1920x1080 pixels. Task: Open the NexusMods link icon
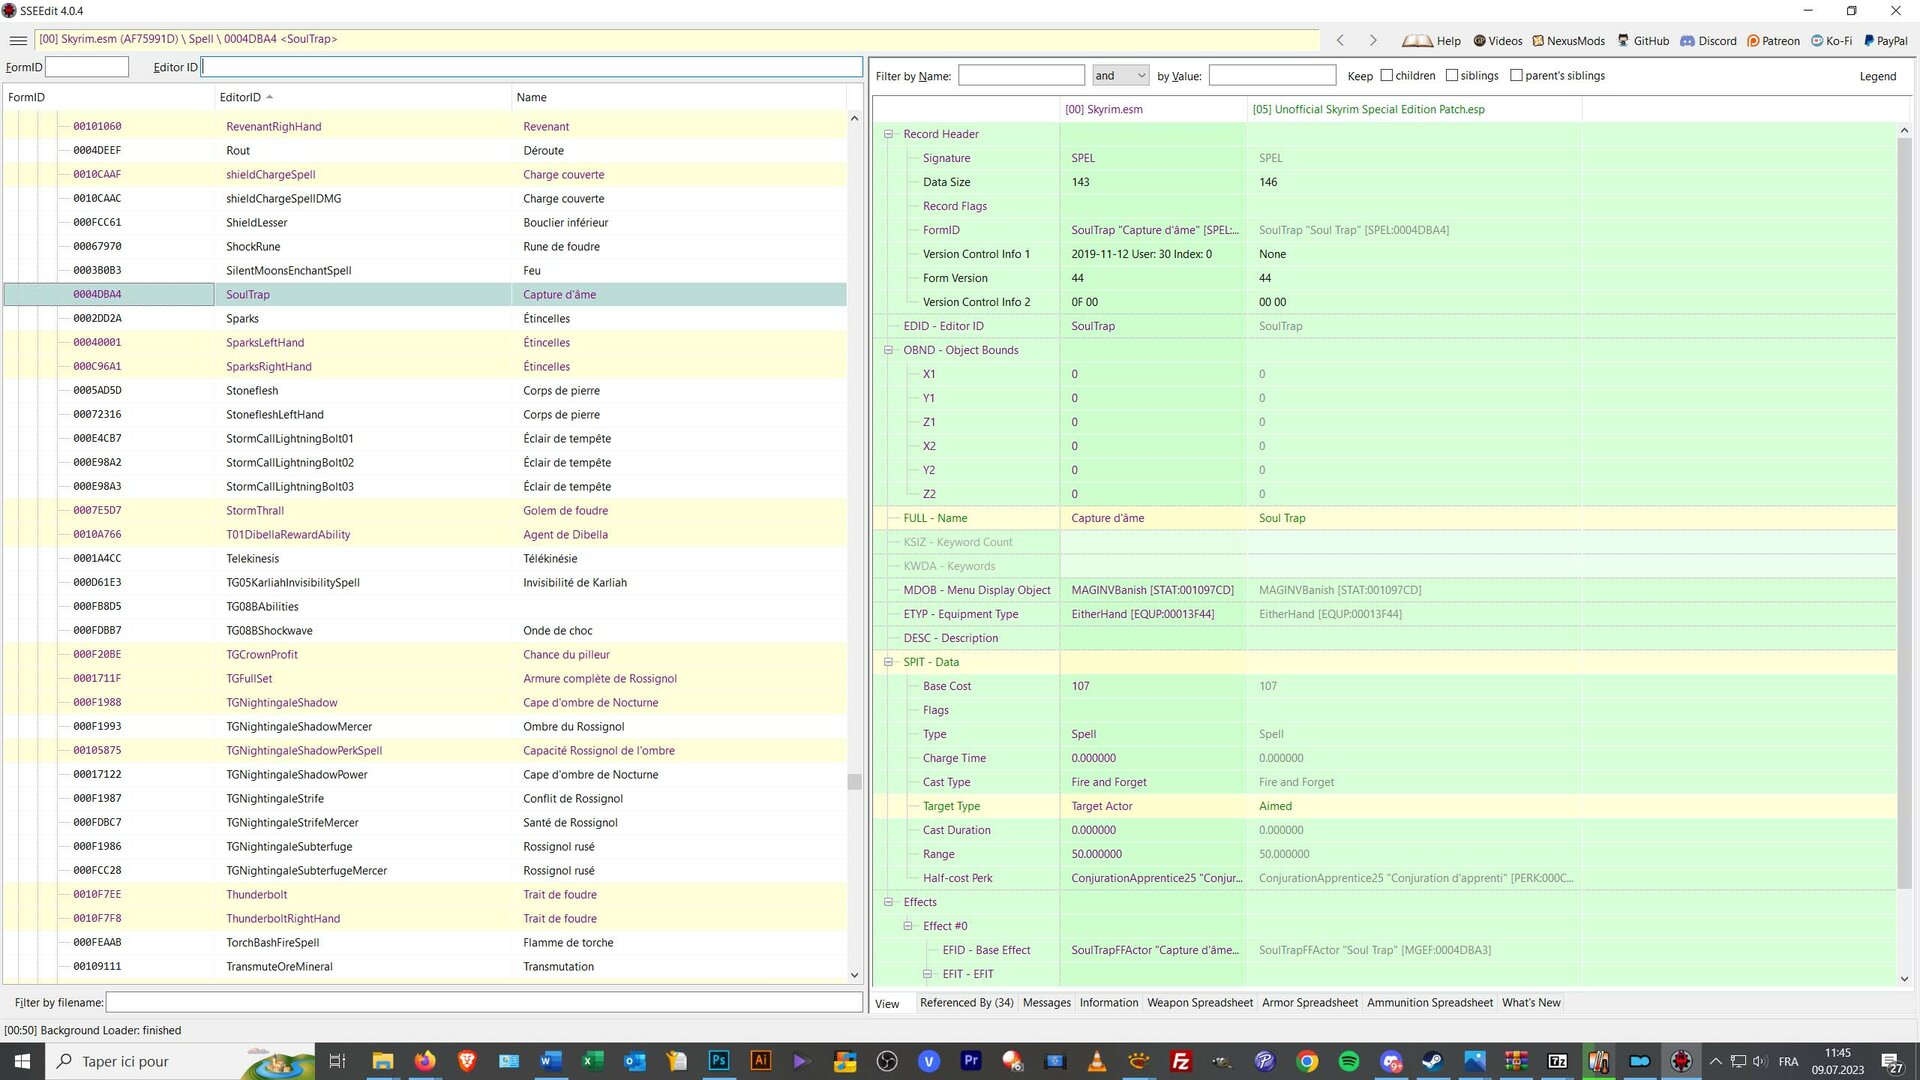[x=1538, y=41]
